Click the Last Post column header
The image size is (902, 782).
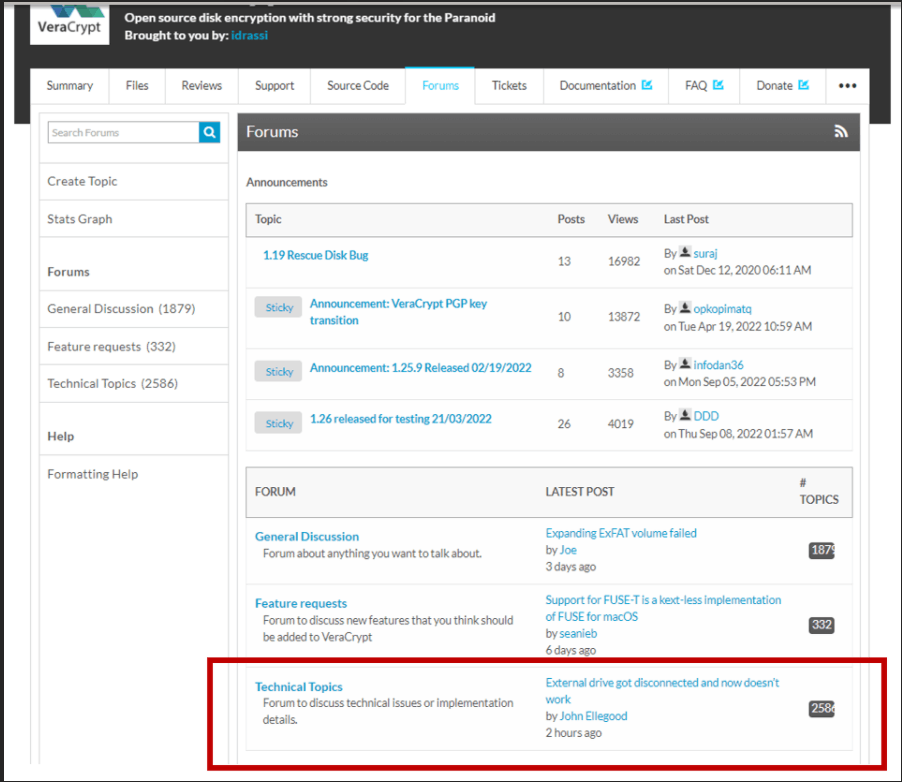(686, 219)
